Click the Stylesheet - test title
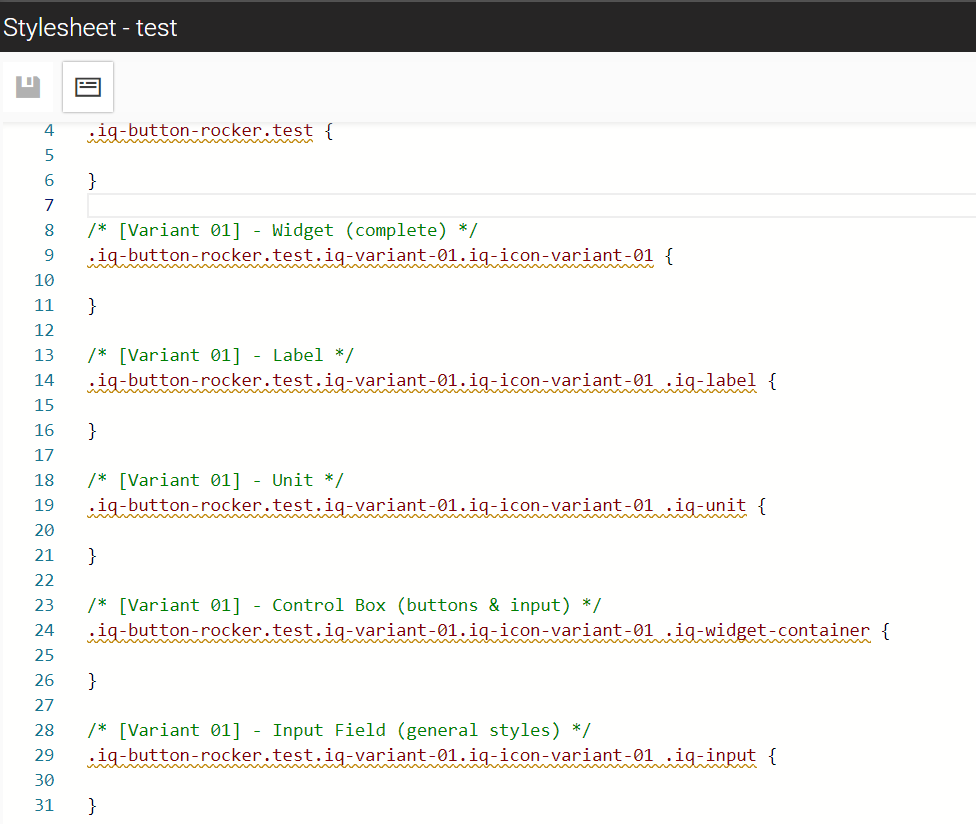Screen dimensions: 976x824 click(90, 28)
